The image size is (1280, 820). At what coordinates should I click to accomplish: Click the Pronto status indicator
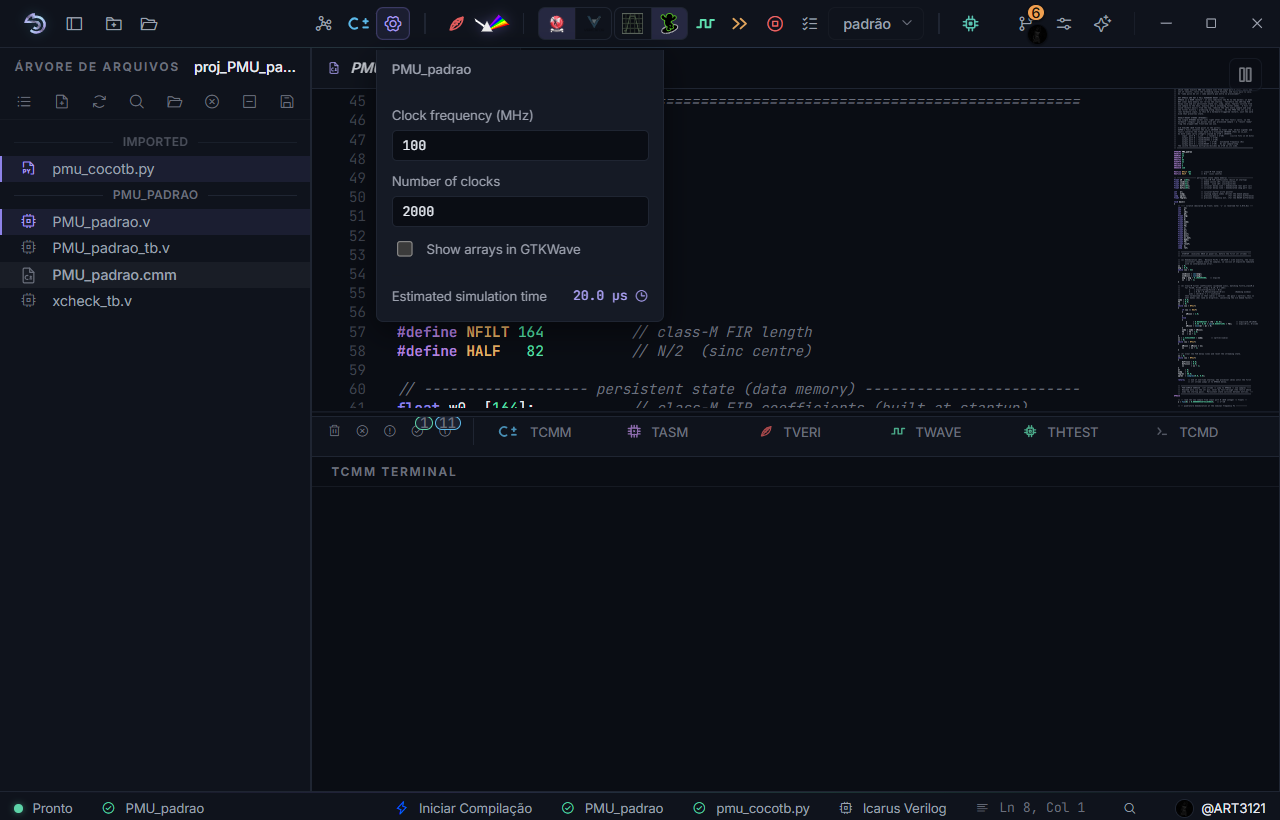(x=43, y=808)
